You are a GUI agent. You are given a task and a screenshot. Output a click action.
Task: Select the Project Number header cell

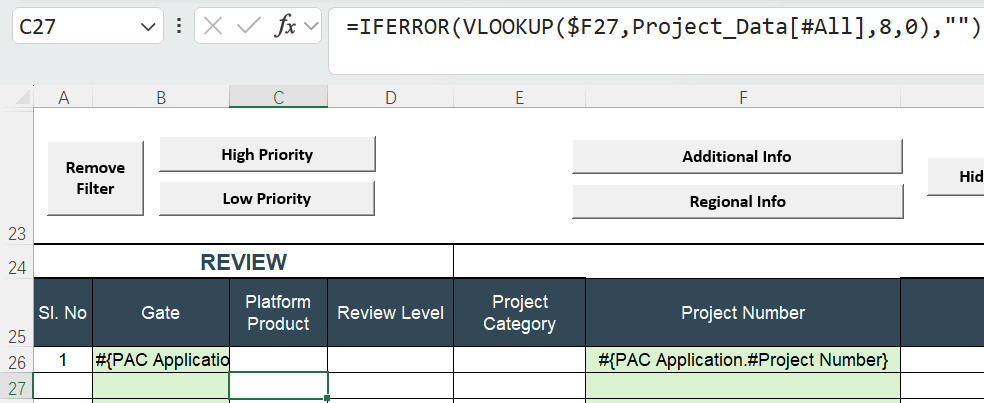coord(743,313)
